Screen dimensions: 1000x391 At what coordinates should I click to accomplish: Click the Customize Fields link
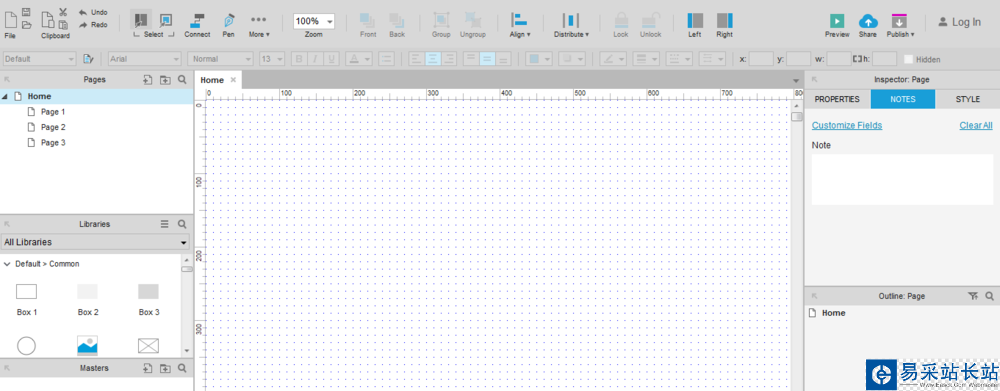[847, 126]
